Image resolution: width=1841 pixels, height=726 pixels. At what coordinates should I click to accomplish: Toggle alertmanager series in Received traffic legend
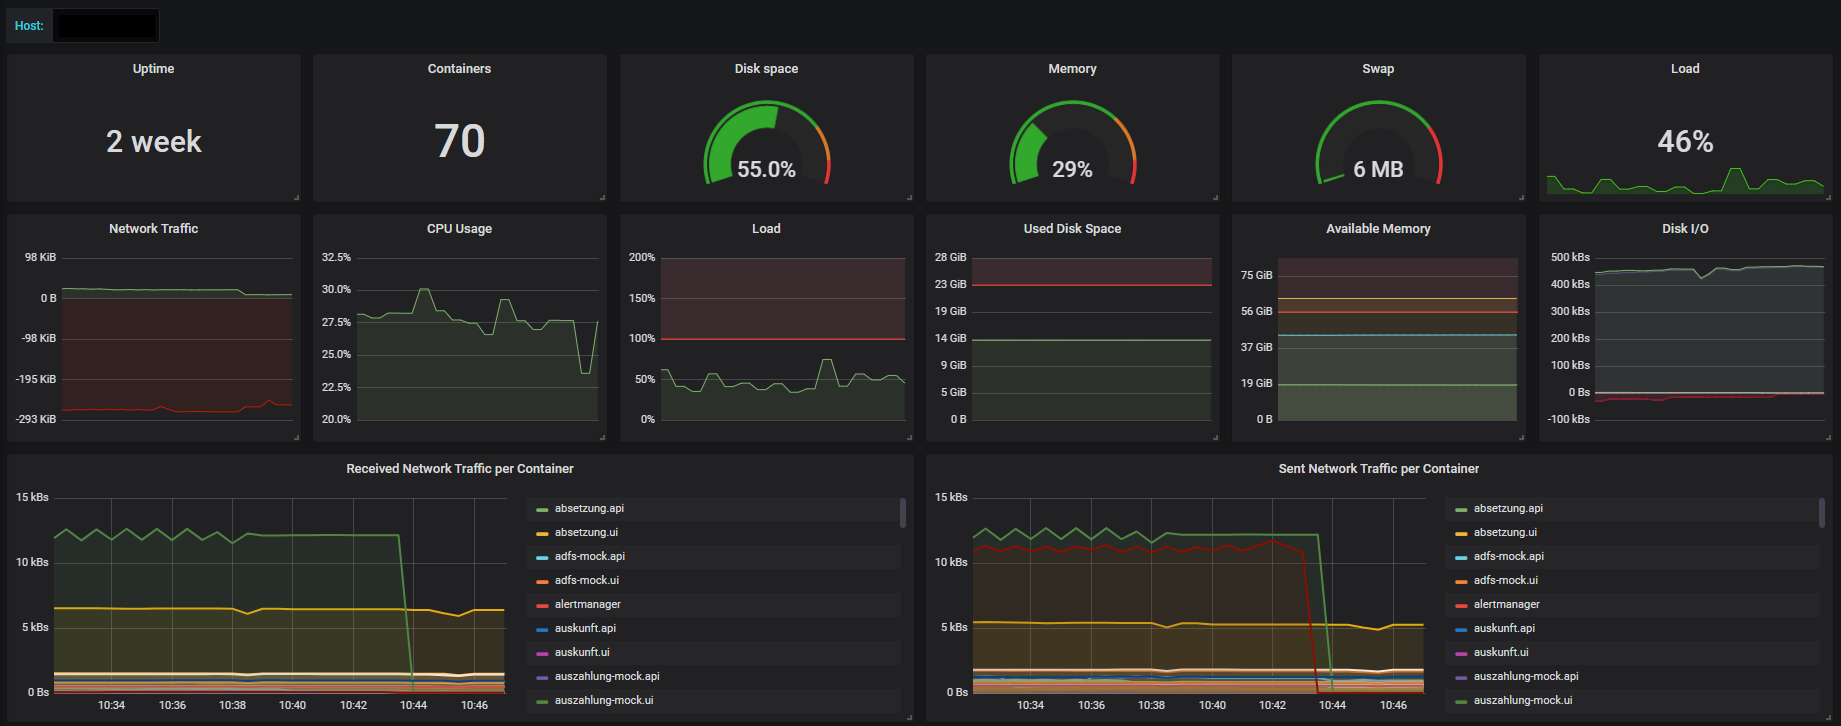click(588, 605)
